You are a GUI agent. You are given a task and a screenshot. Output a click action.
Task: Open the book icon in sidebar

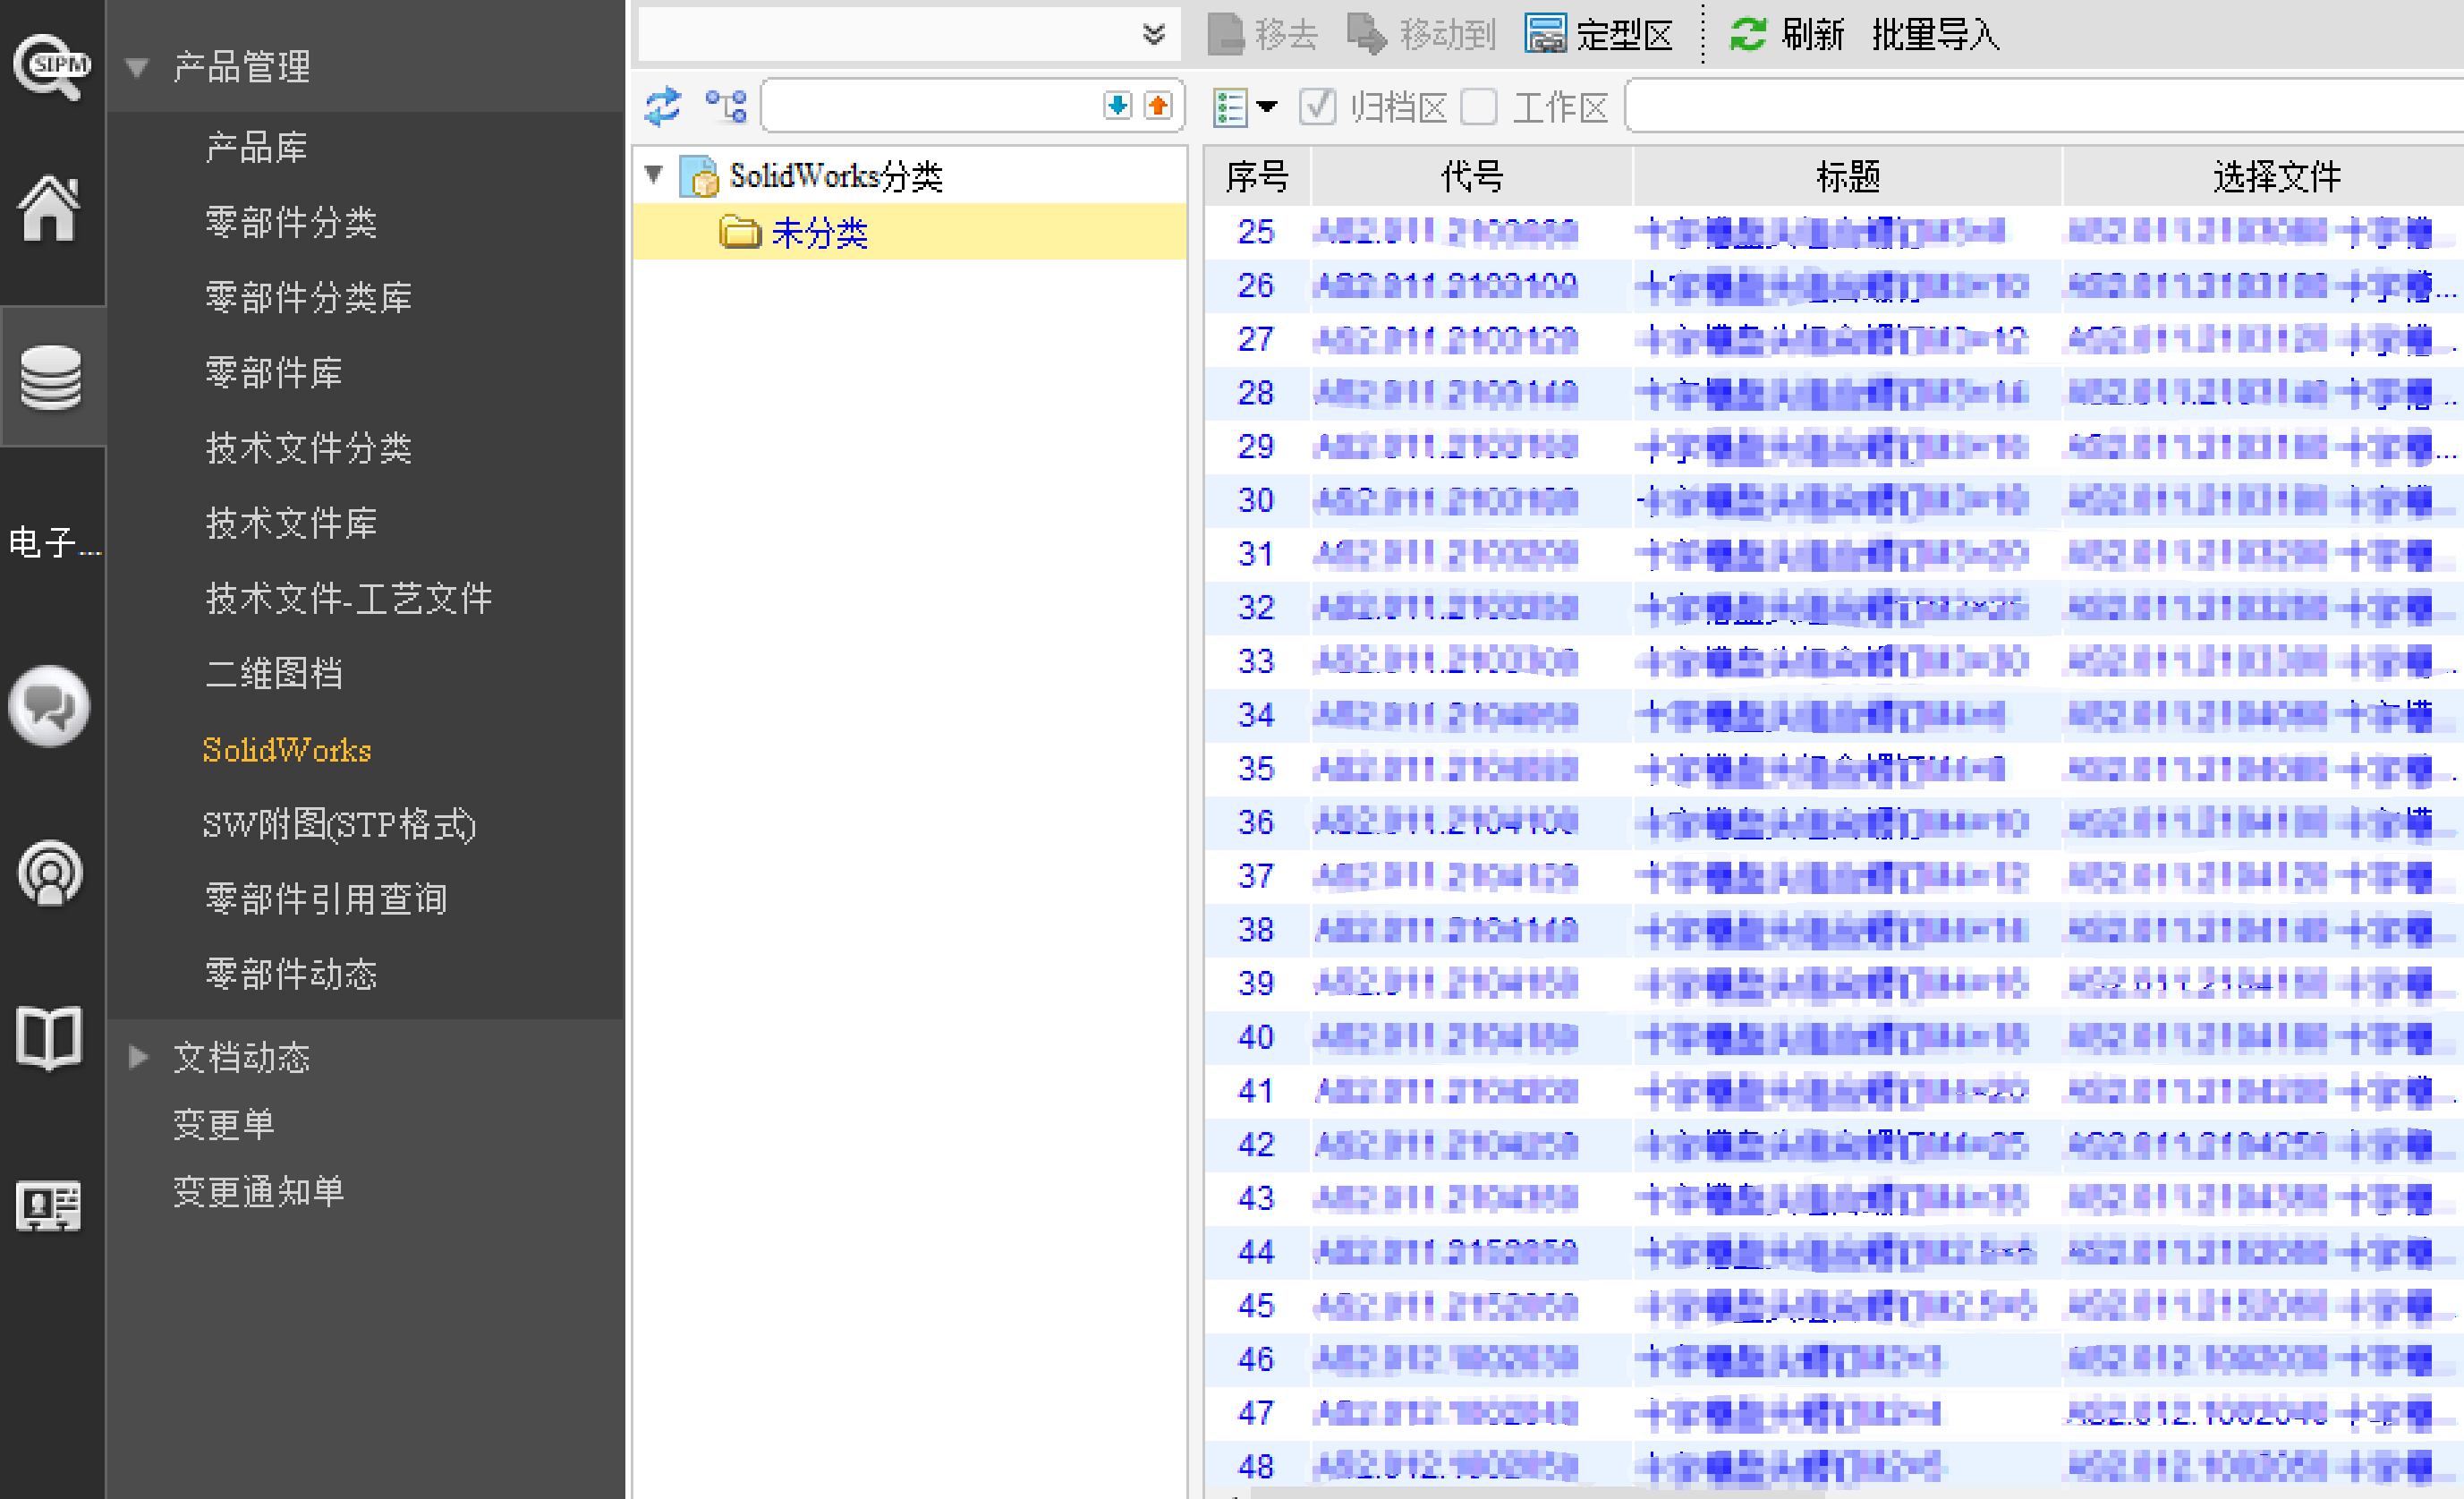[48, 1038]
